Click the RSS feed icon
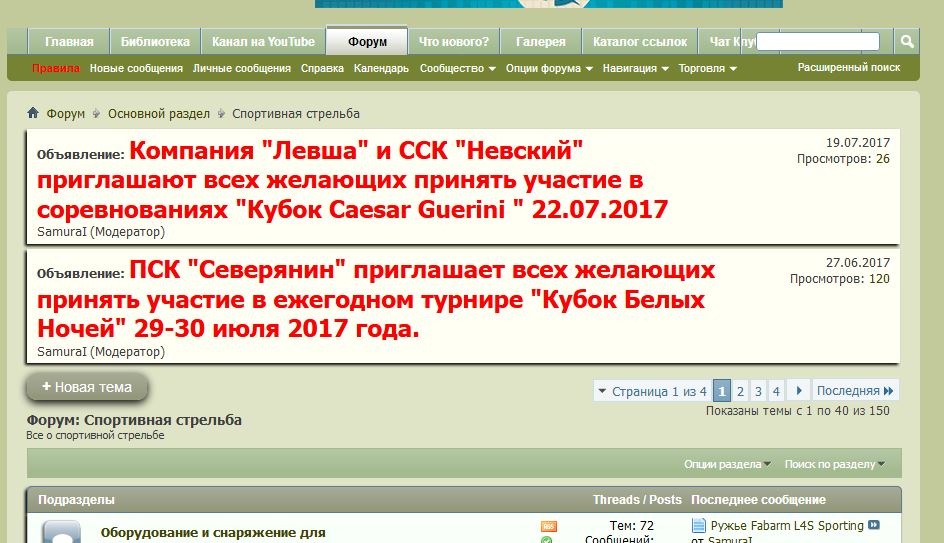 point(547,526)
